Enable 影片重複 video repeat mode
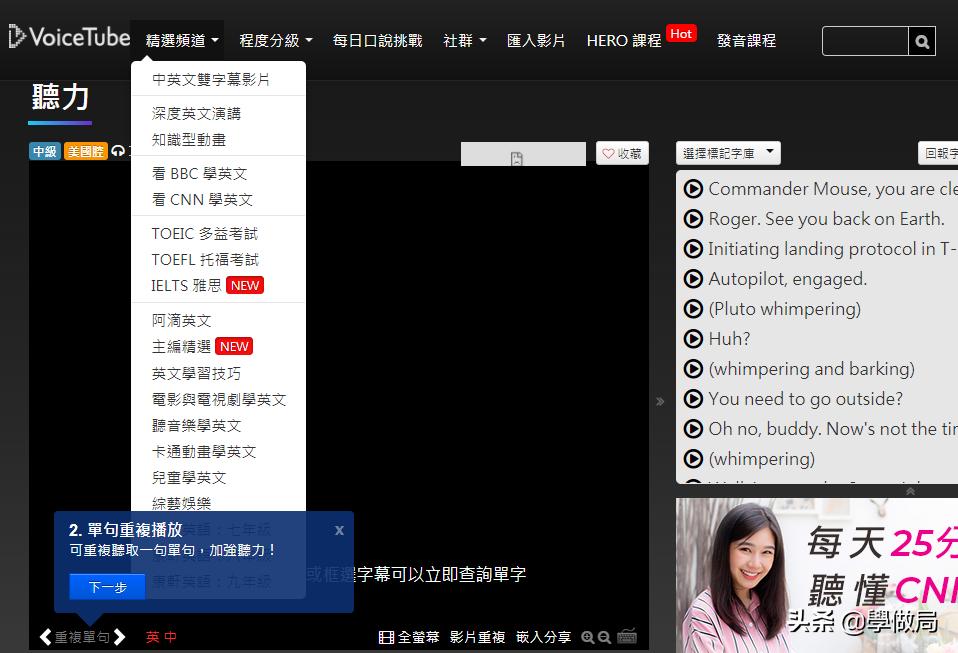This screenshot has width=958, height=653. pyautogui.click(x=477, y=636)
